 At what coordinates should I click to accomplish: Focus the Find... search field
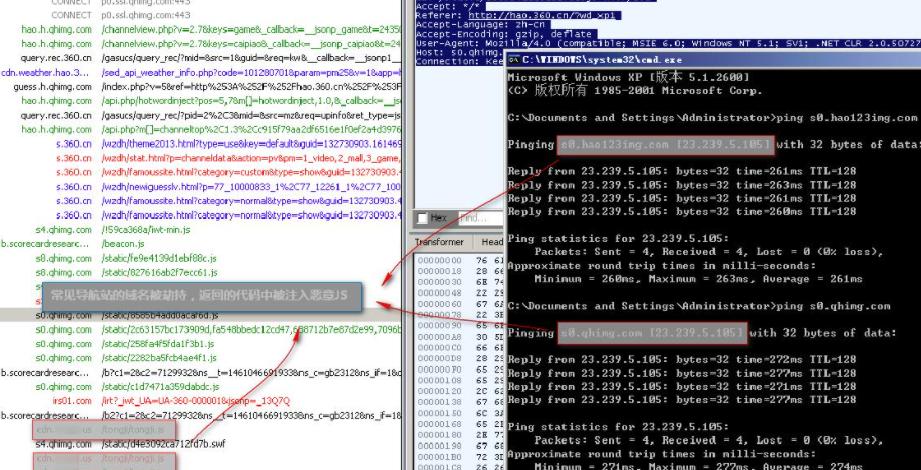point(480,219)
